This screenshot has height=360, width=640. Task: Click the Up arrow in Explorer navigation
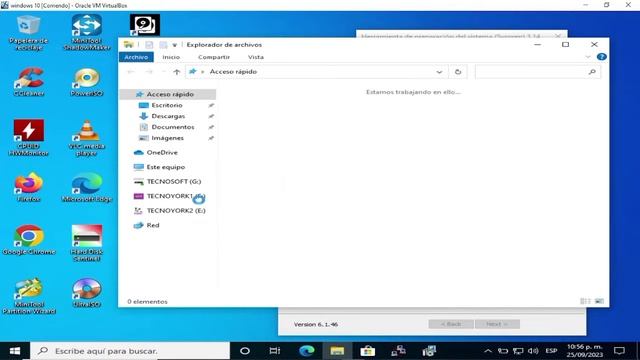click(176, 72)
